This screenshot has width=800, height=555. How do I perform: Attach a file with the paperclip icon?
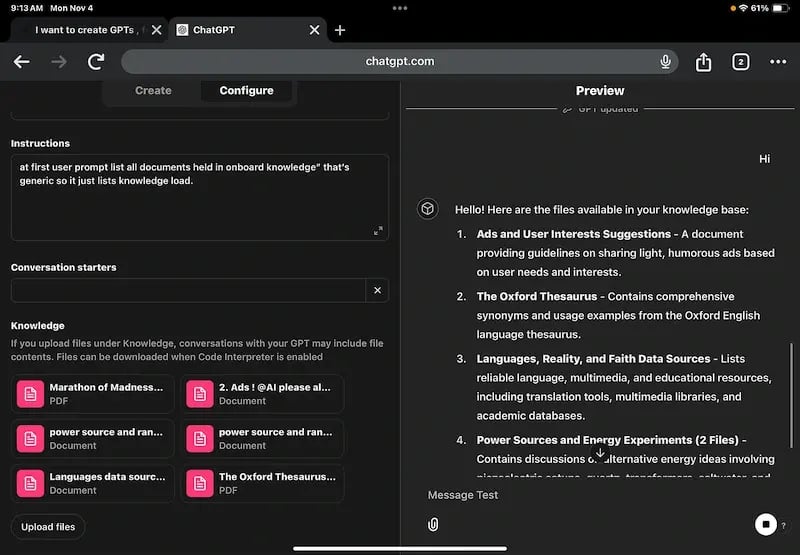(x=433, y=524)
